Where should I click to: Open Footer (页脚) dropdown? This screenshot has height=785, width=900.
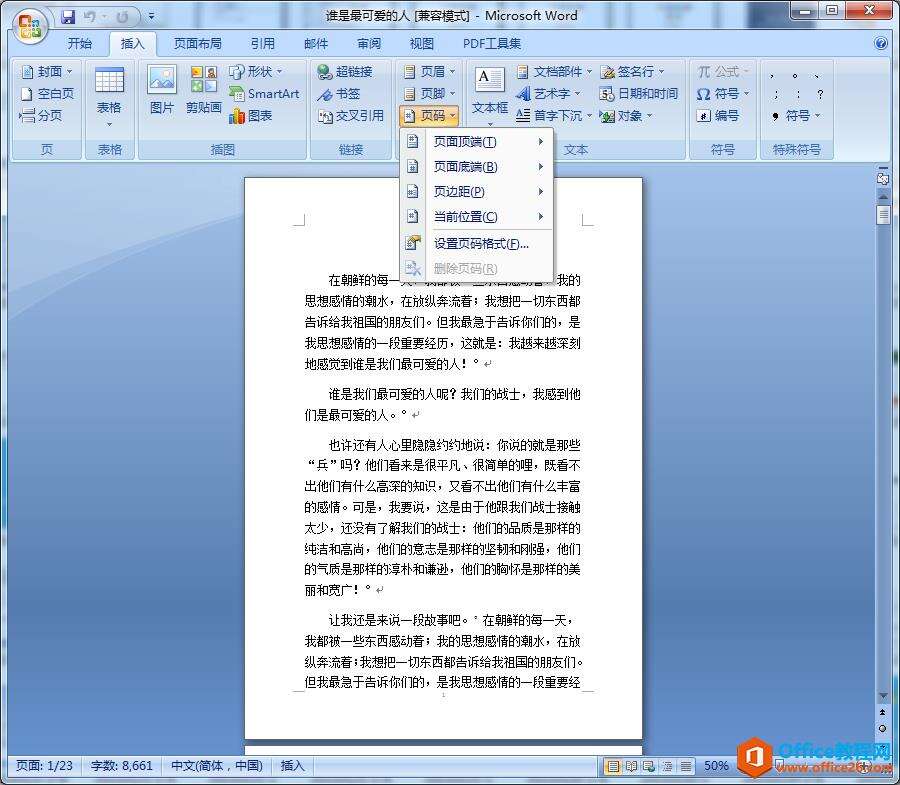pyautogui.click(x=430, y=94)
